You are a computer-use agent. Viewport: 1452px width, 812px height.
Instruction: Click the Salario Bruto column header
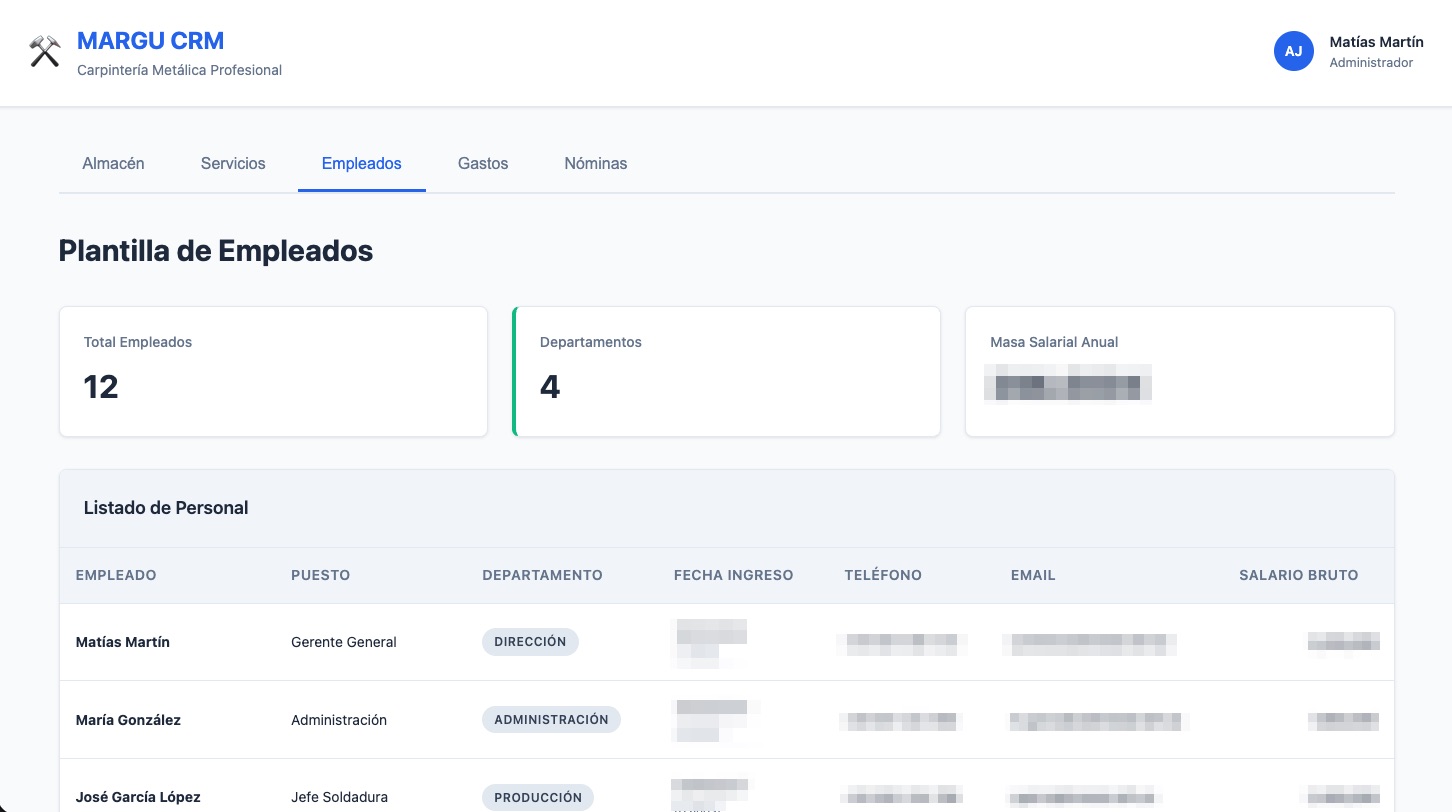1298,575
